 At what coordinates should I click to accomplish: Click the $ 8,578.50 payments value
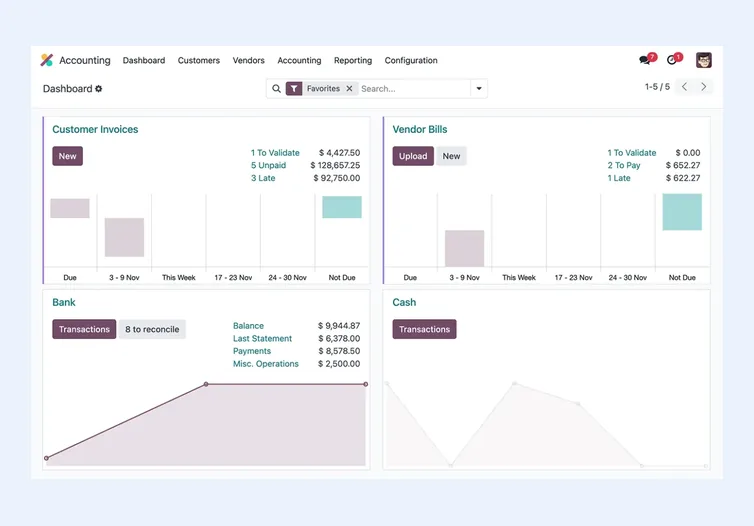339,351
